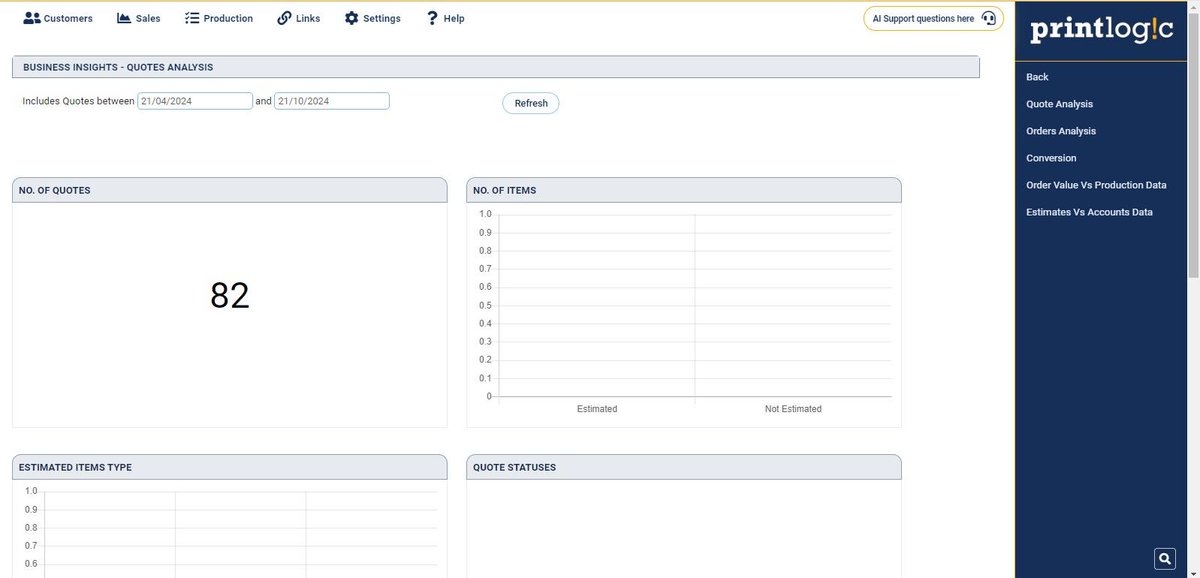1200x578 pixels.
Task: Open Quote Analysis in the sidebar
Action: (1059, 104)
